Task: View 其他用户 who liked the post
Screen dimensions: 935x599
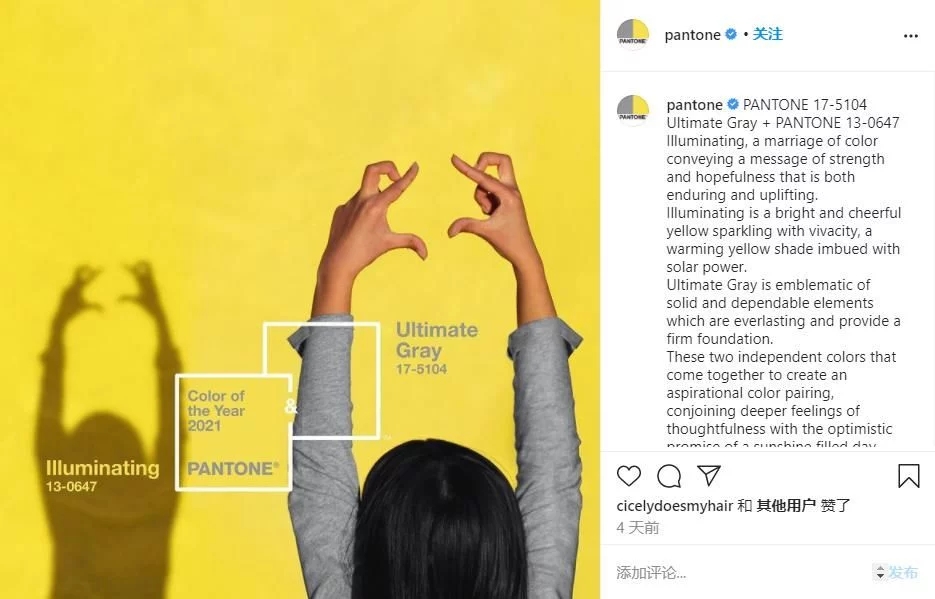Action: 786,506
